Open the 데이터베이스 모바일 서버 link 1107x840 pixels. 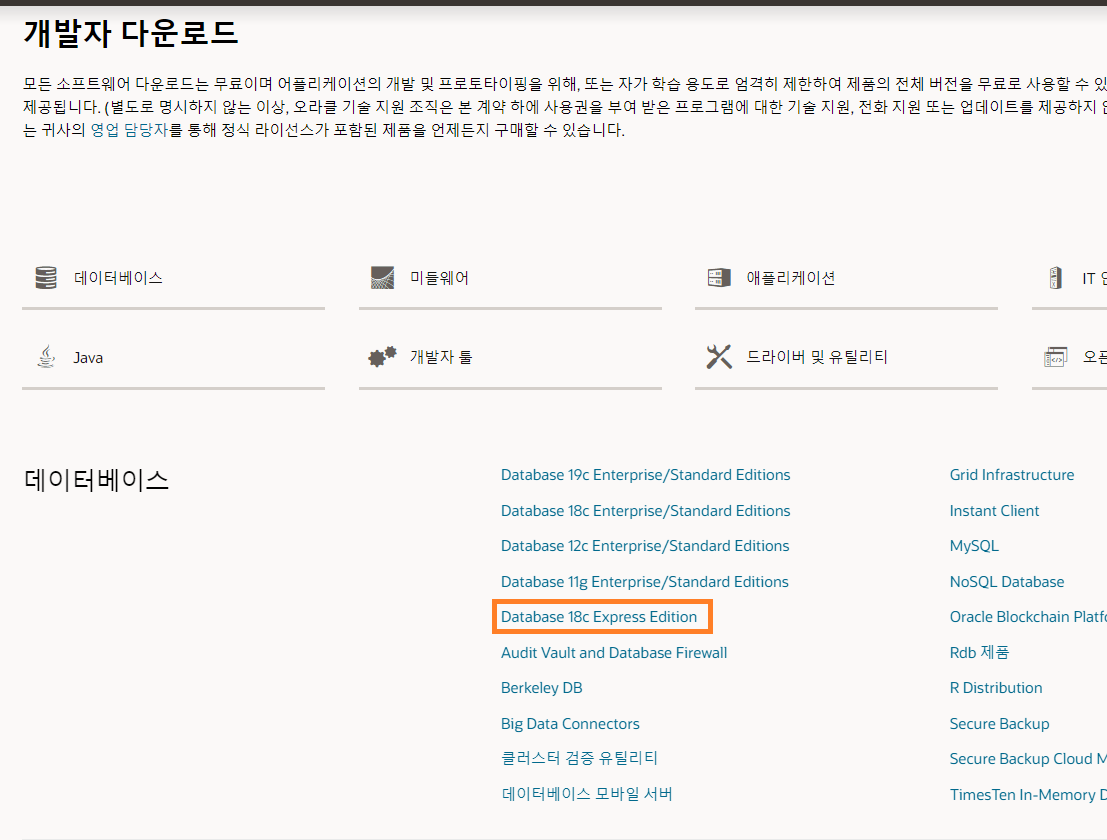587,794
